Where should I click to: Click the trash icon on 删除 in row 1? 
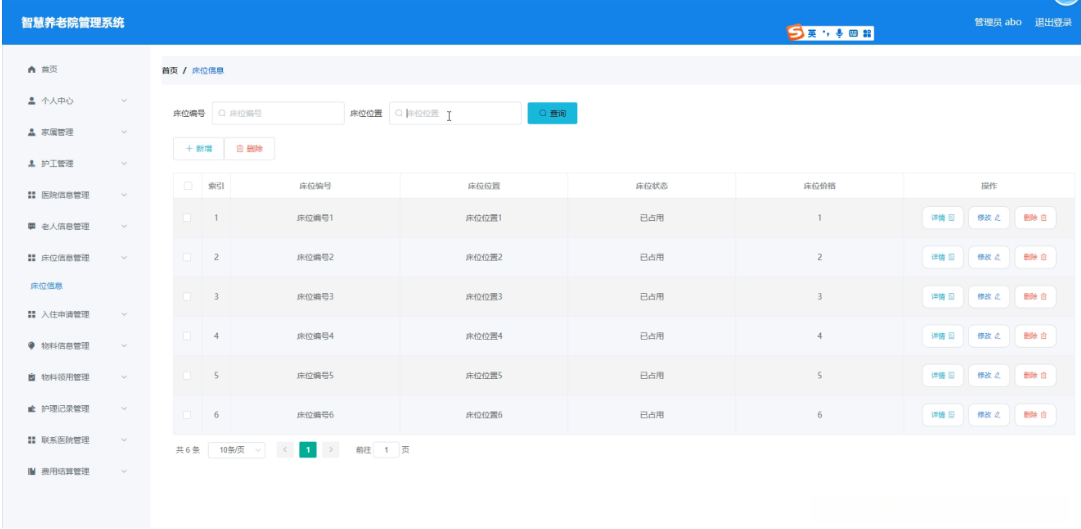point(1044,218)
